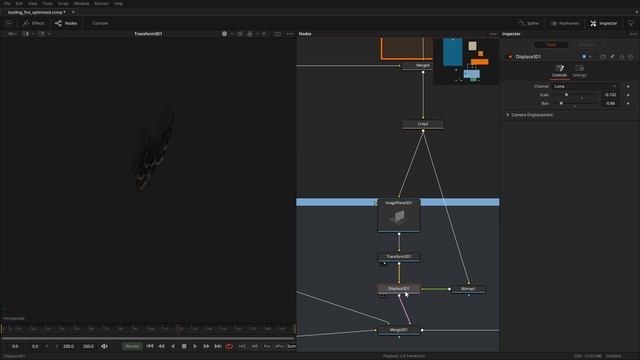Toggle the Displace3D1 enable switch

click(x=510, y=57)
